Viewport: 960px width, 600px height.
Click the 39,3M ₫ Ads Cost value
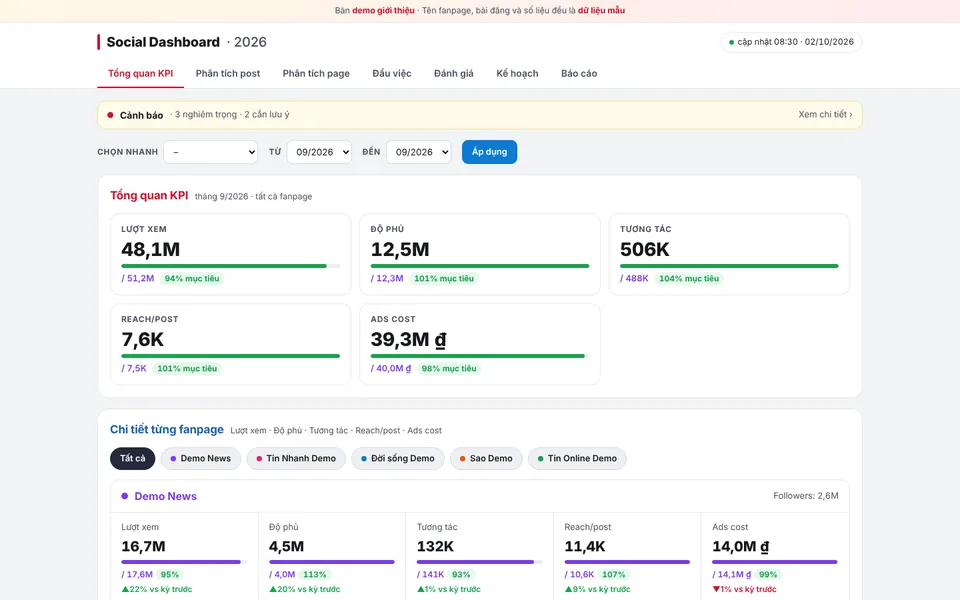coord(408,339)
